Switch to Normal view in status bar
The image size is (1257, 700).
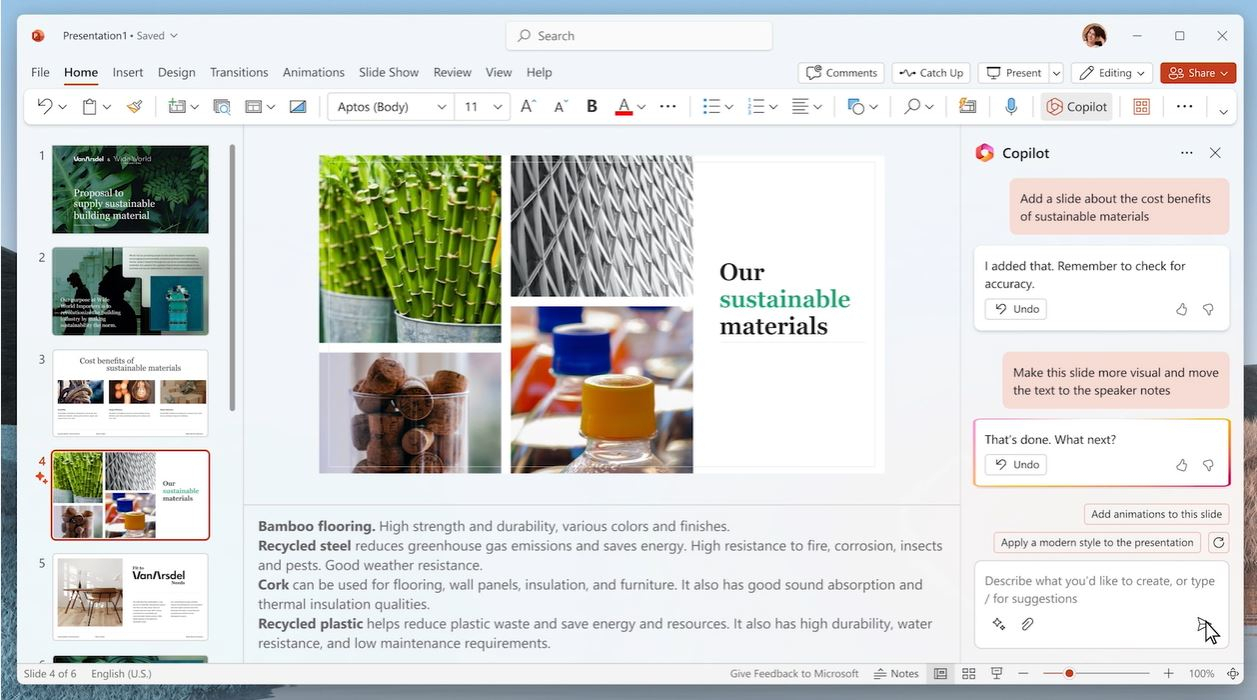tap(940, 674)
